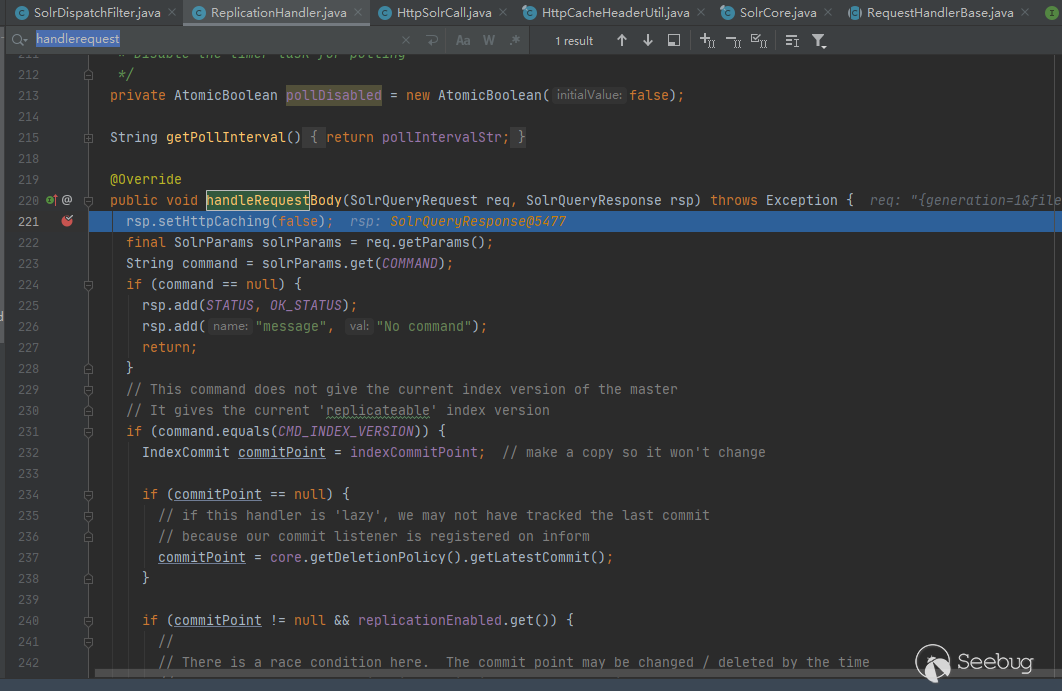Add selection for next occurrence icon
Viewport: 1062px width, 691px height.
[707, 41]
